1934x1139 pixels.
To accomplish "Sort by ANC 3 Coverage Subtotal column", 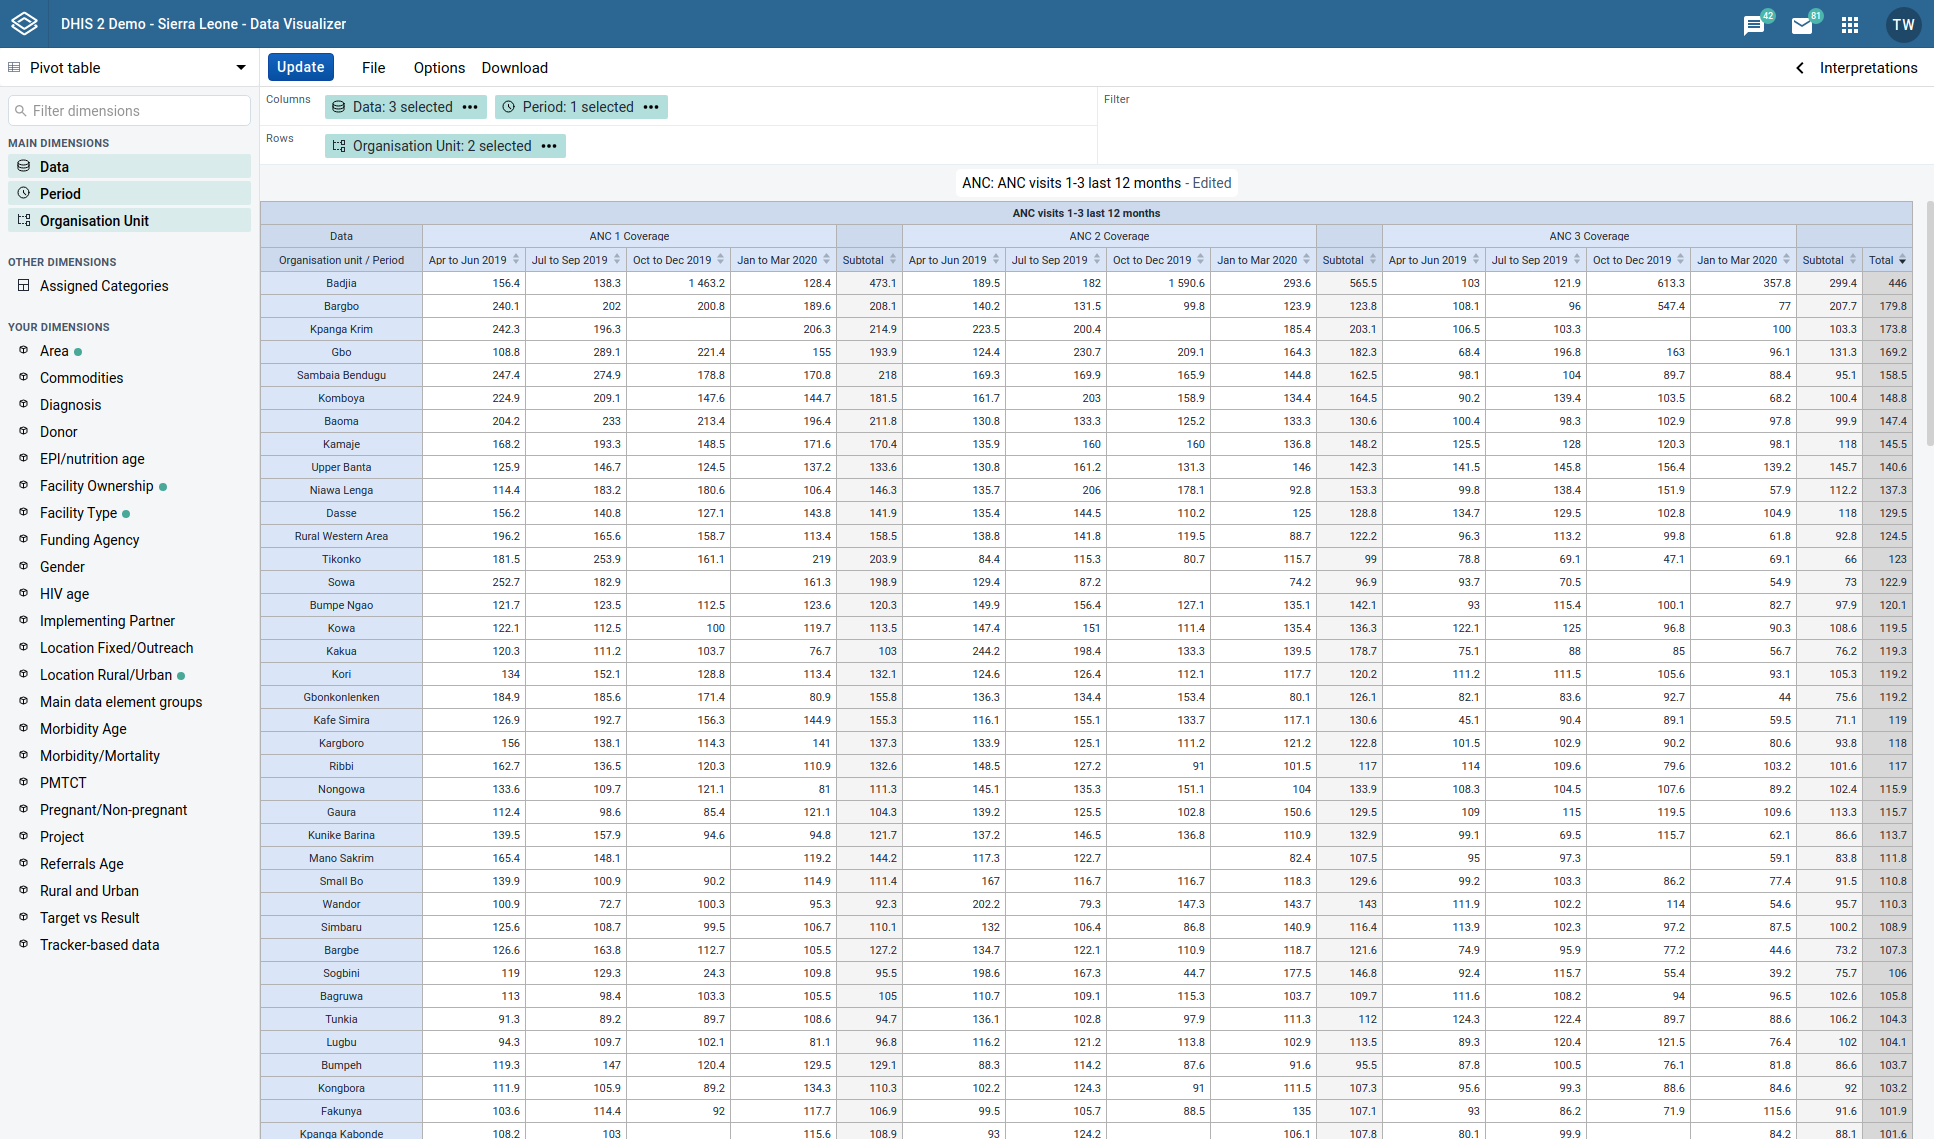I will (x=1853, y=260).
